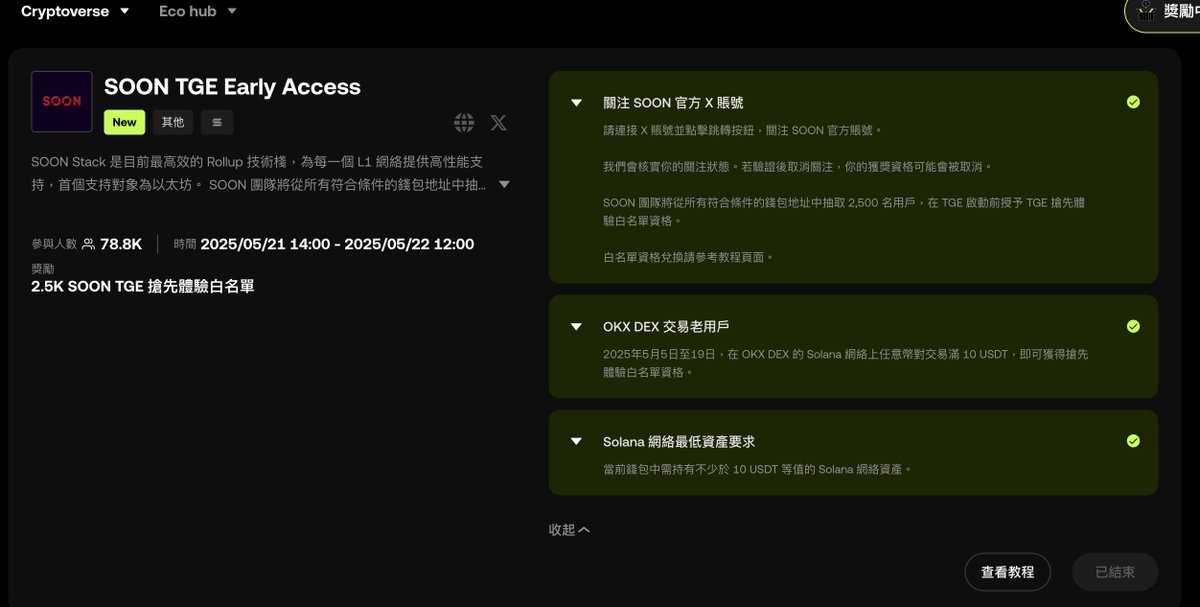The height and width of the screenshot is (607, 1200).
Task: Click the SOON project logo thumbnail
Action: click(62, 102)
